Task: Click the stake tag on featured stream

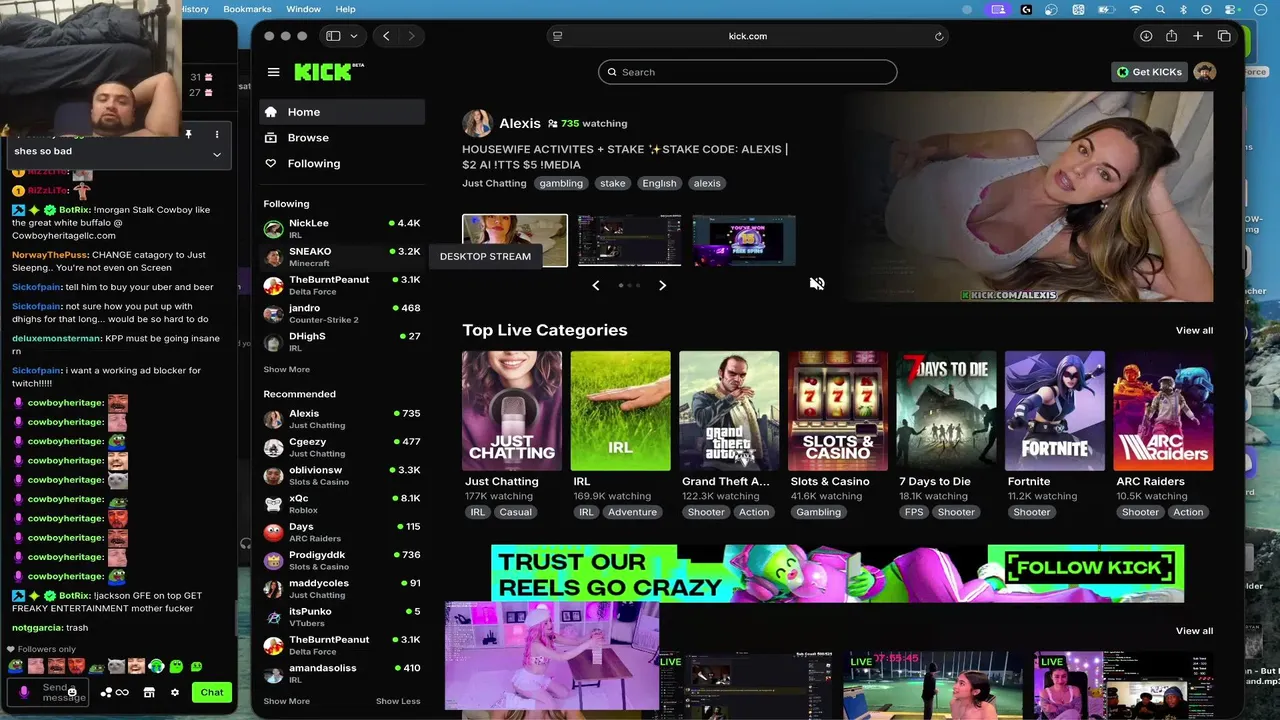Action: (613, 183)
